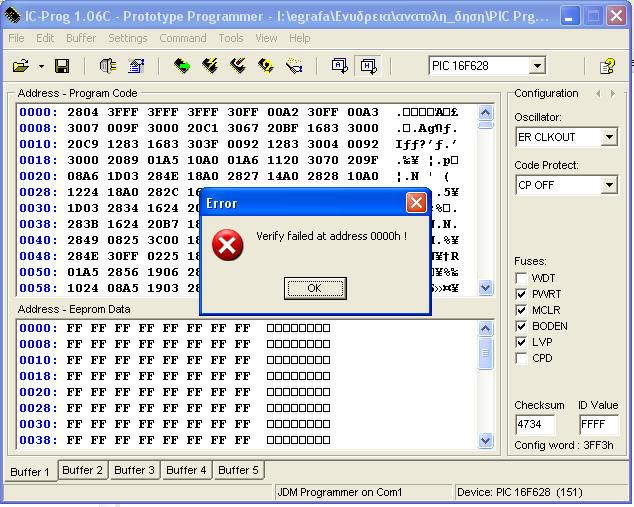The height and width of the screenshot is (507, 634).
Task: Click the Verify chip toolbar icon
Action: [x=266, y=66]
